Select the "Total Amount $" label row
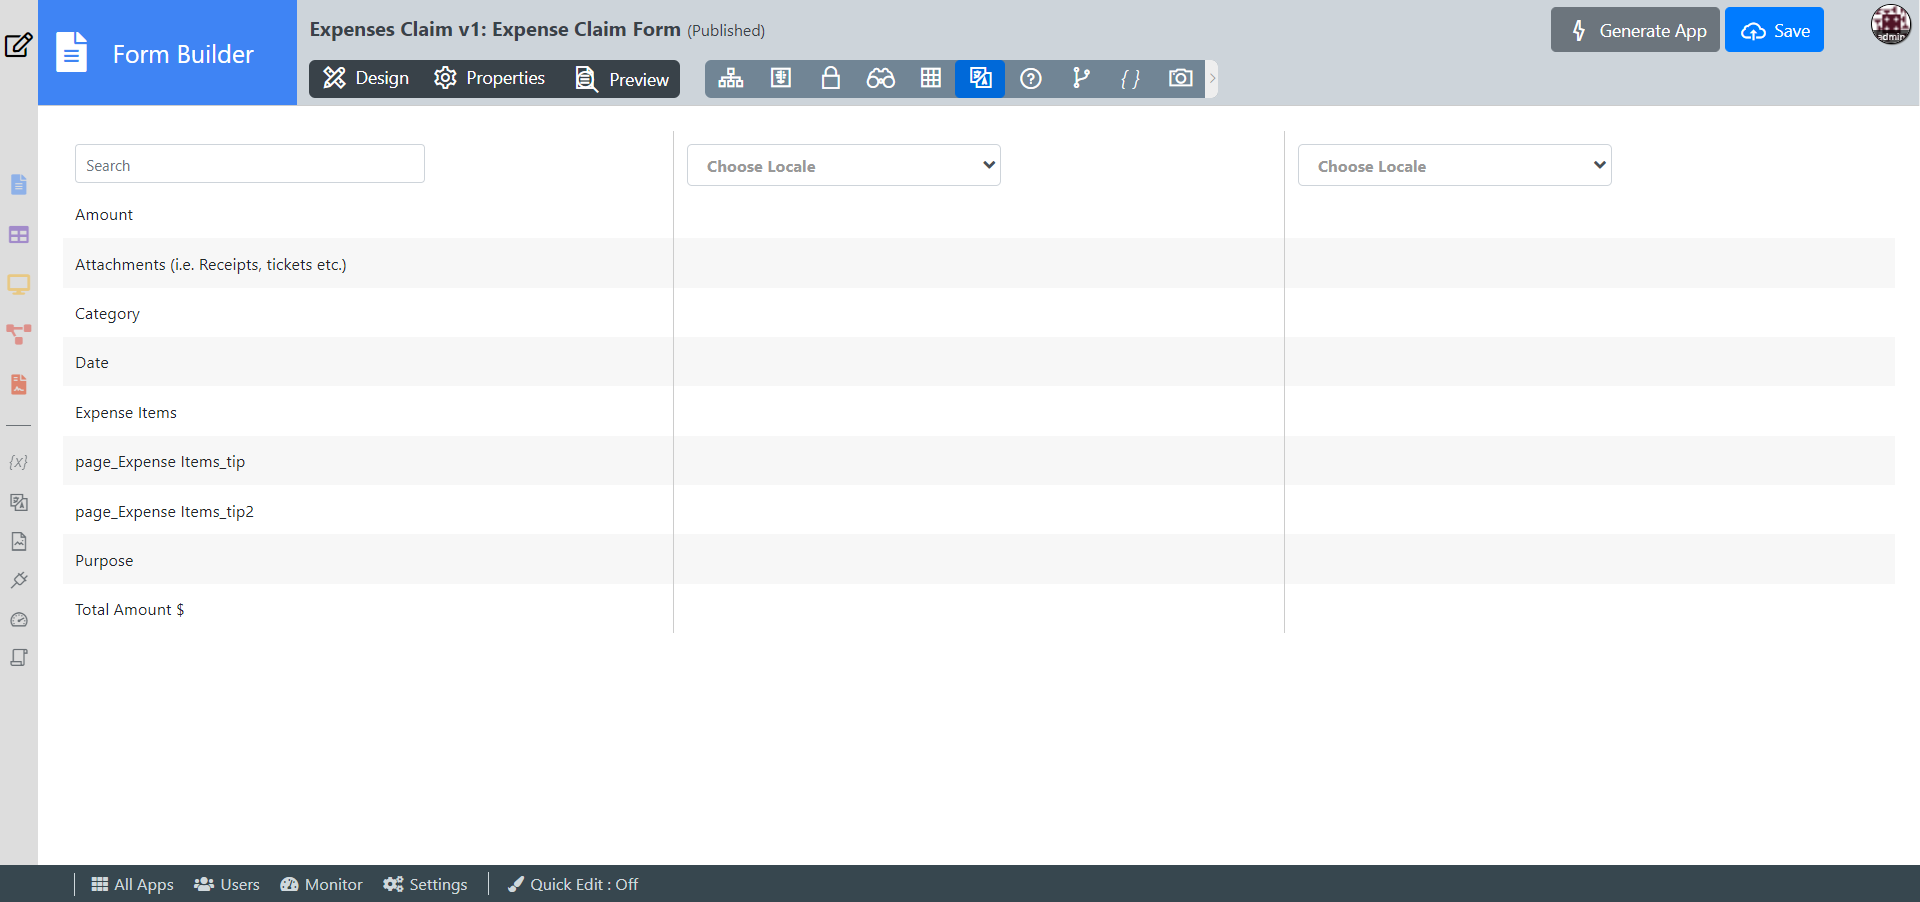Image resolution: width=1920 pixels, height=902 pixels. pos(130,610)
